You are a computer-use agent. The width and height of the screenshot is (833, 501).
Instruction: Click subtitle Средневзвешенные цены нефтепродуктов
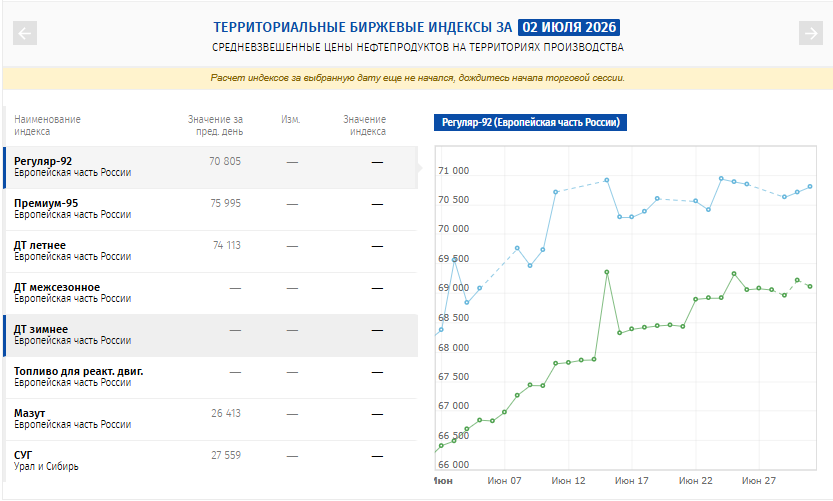(418, 47)
